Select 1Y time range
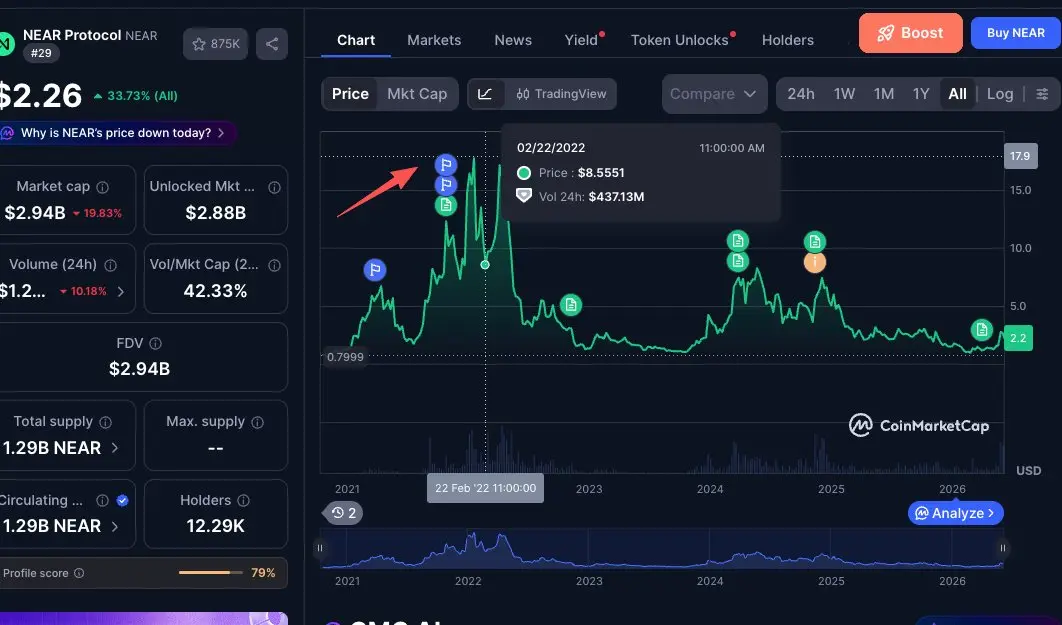Viewport: 1062px width, 625px height. (920, 94)
